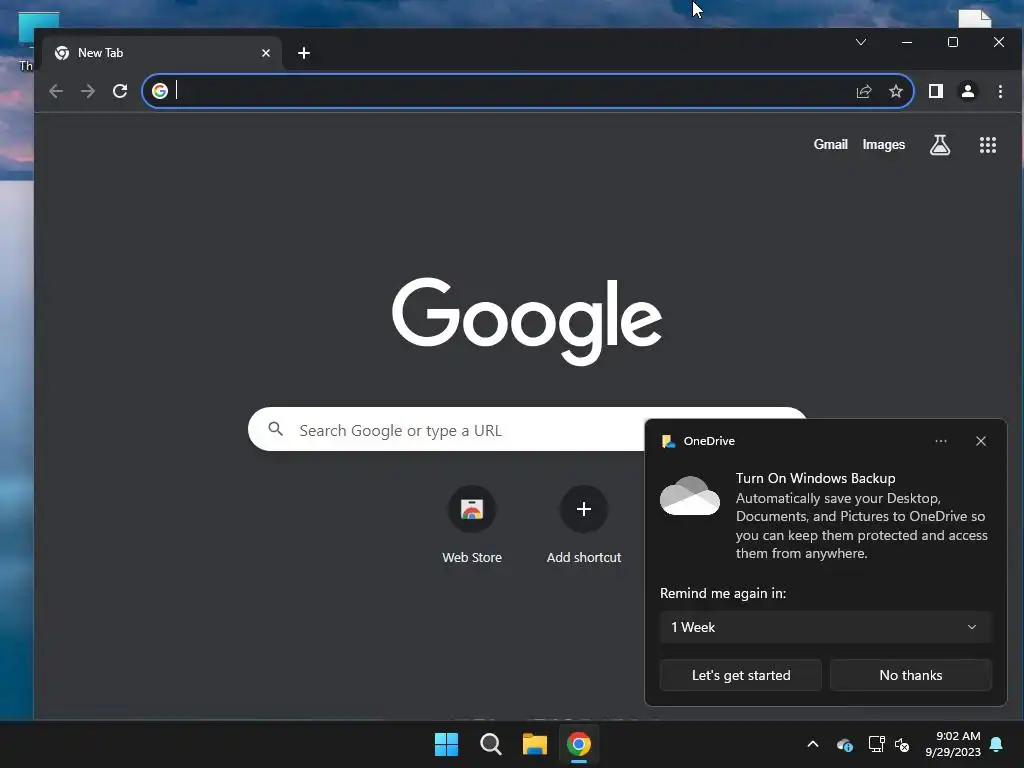Open Chrome's three-dot menu
This screenshot has width=1024, height=768.
1000,91
